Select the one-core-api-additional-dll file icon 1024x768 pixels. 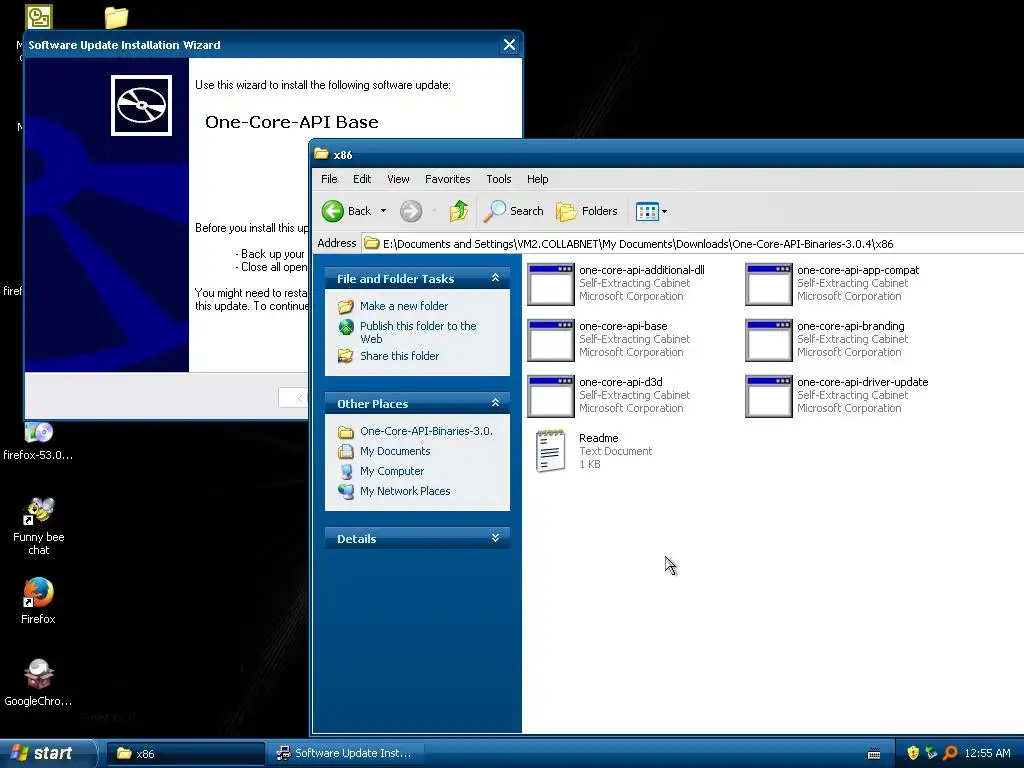pyautogui.click(x=551, y=284)
